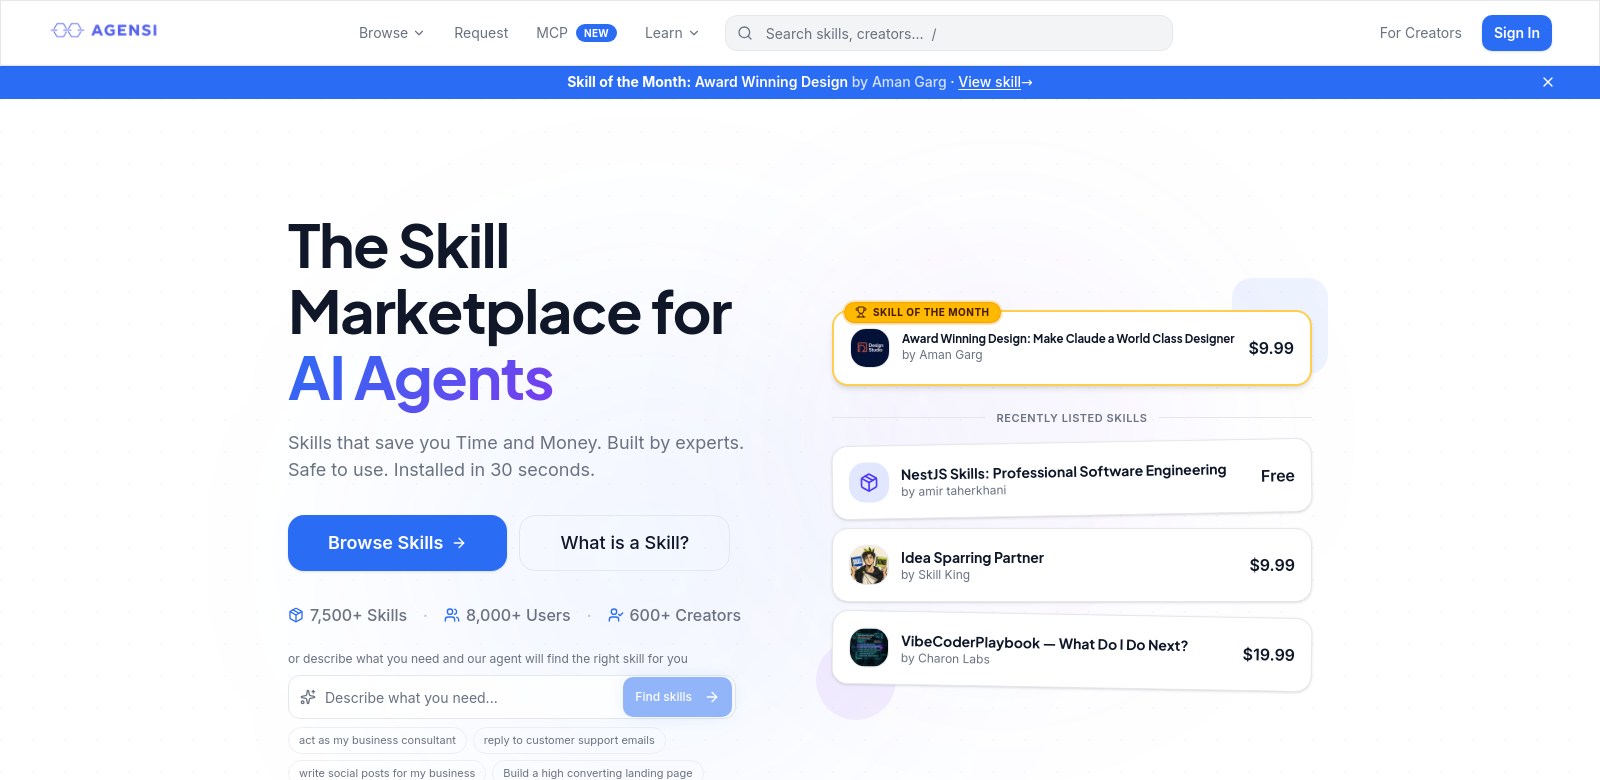Image resolution: width=1600 pixels, height=780 pixels.
Task: Click the Find skills button
Action: click(x=677, y=697)
